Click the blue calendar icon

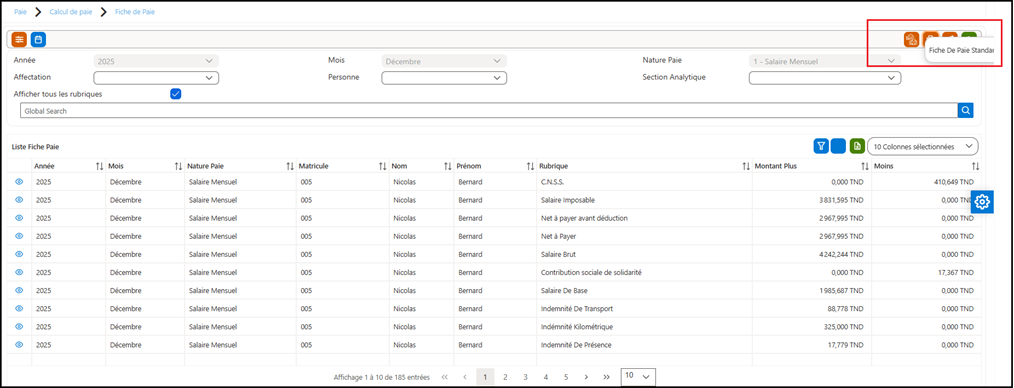pos(38,39)
